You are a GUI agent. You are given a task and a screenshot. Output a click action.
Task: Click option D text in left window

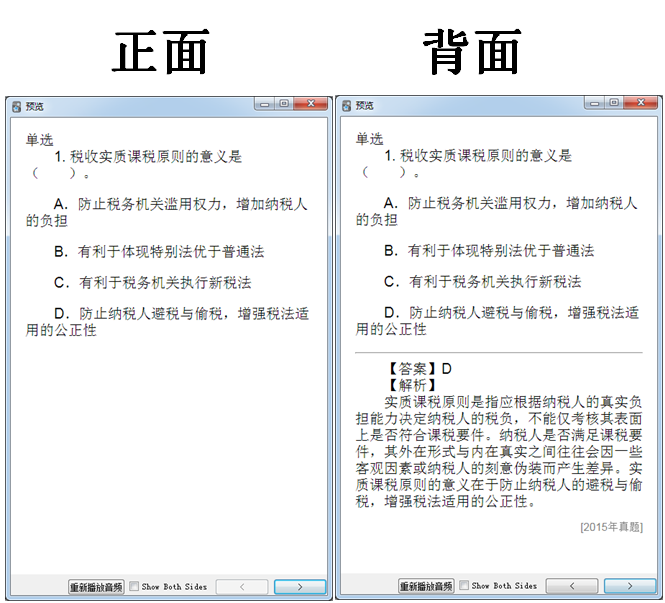167,322
